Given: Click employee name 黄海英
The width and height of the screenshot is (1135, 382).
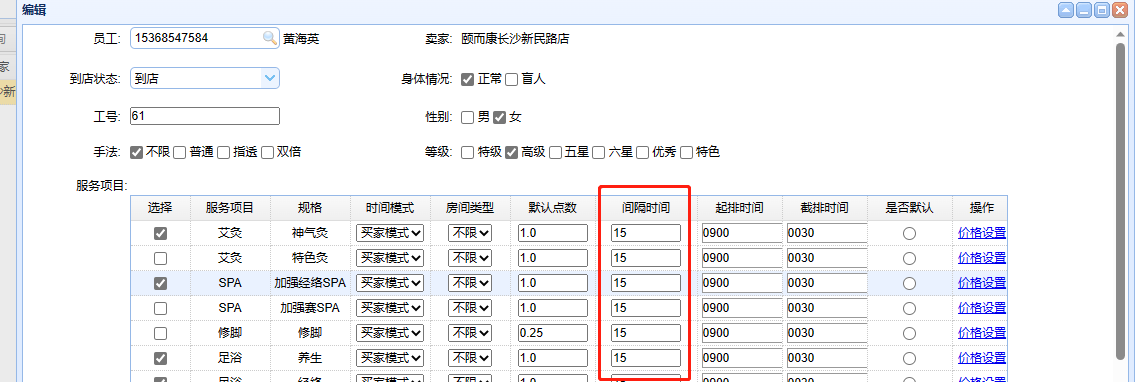Looking at the screenshot, I should (301, 39).
